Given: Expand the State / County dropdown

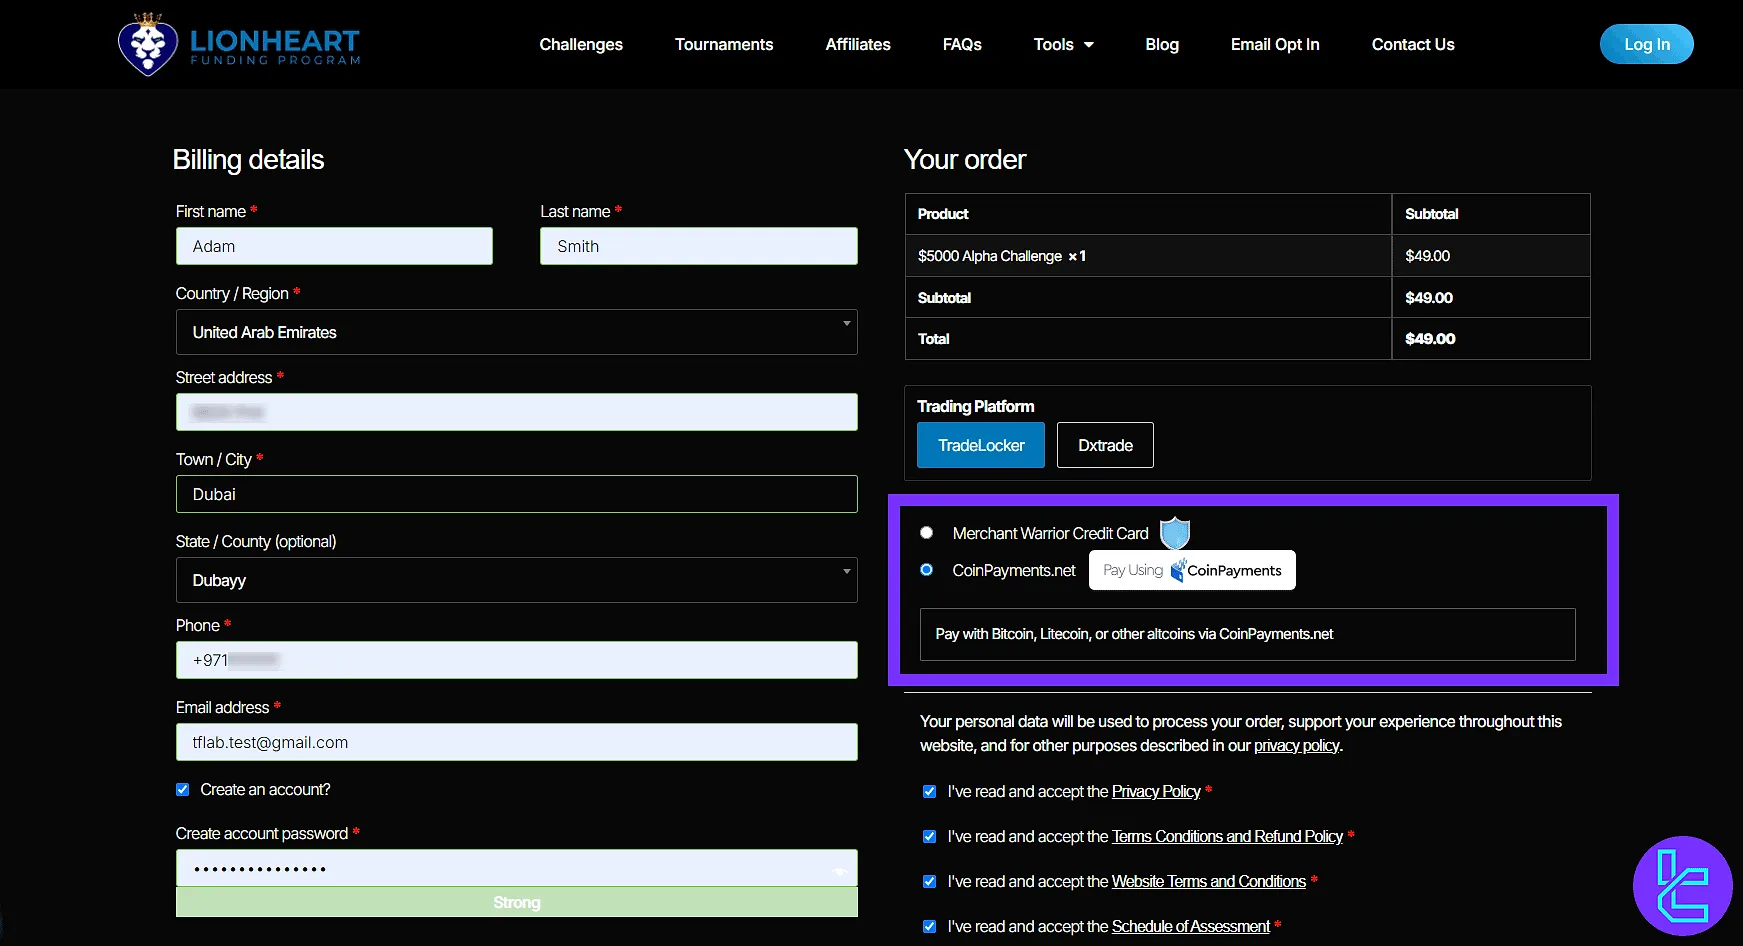Looking at the screenshot, I should [x=516, y=580].
